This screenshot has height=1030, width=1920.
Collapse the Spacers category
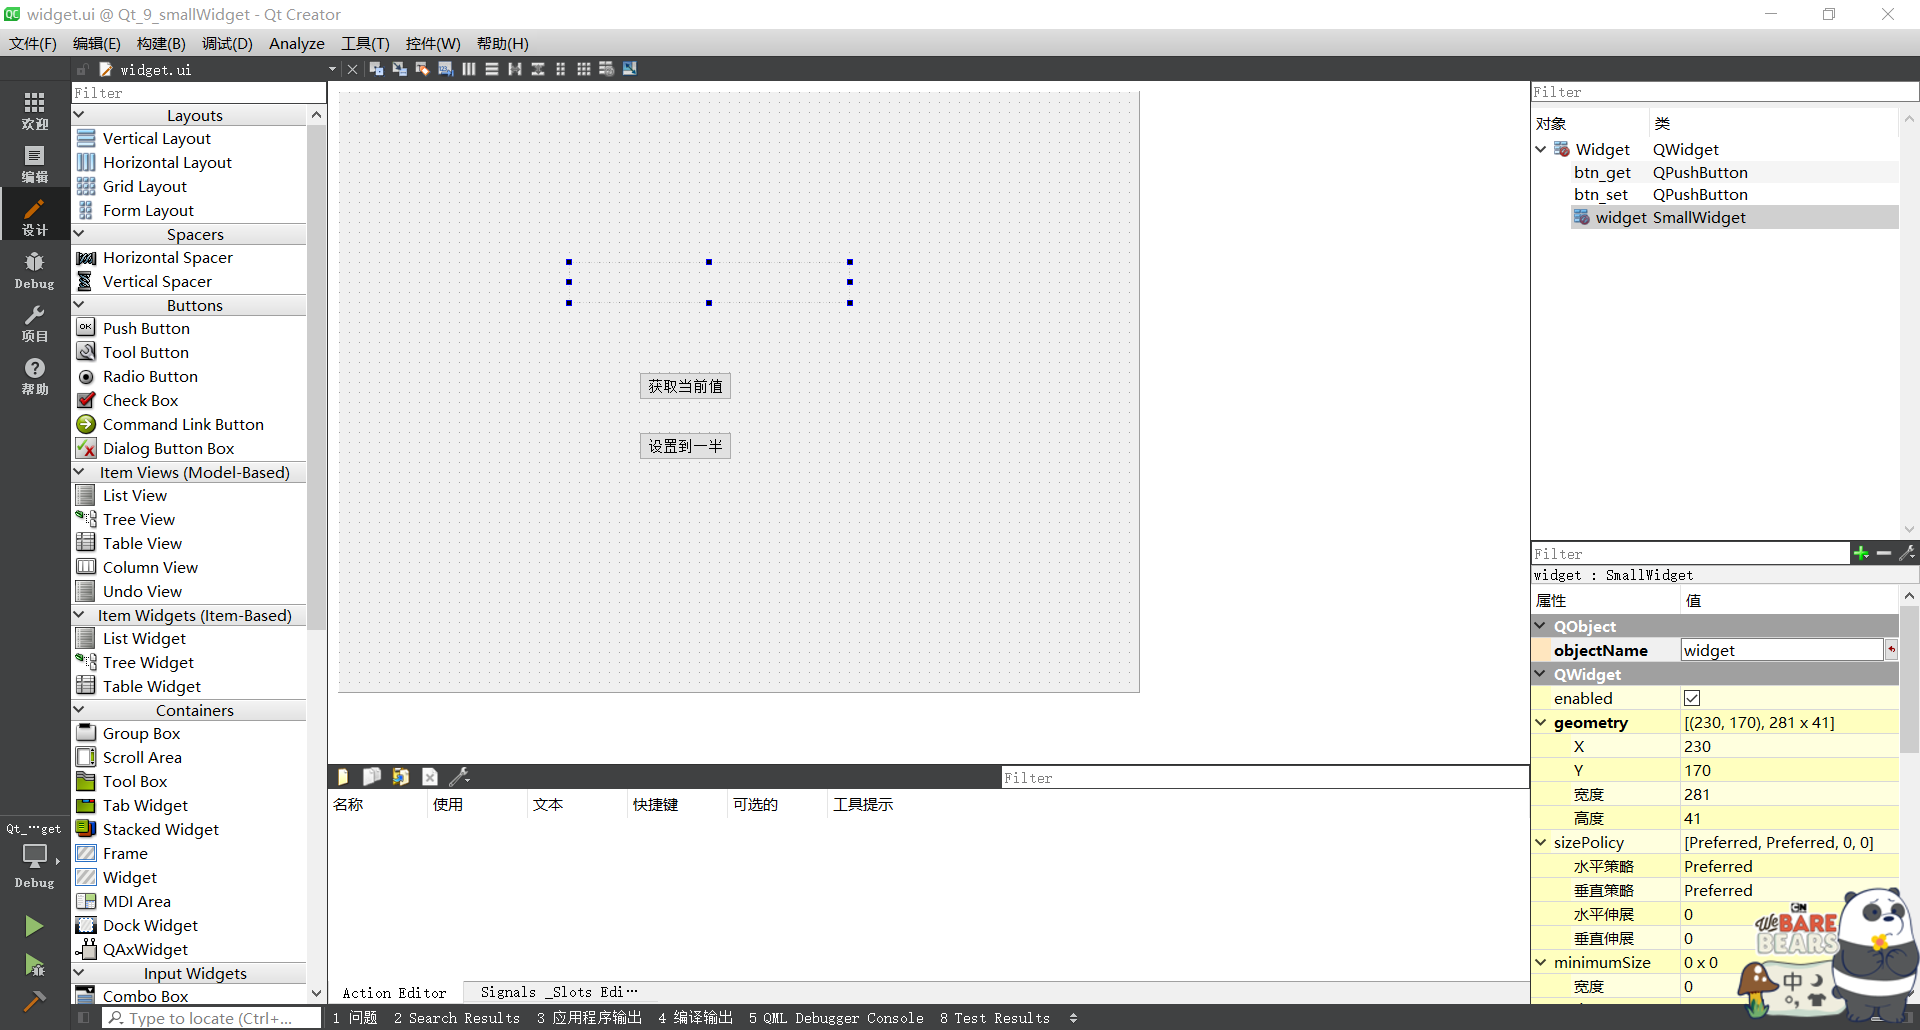point(79,234)
